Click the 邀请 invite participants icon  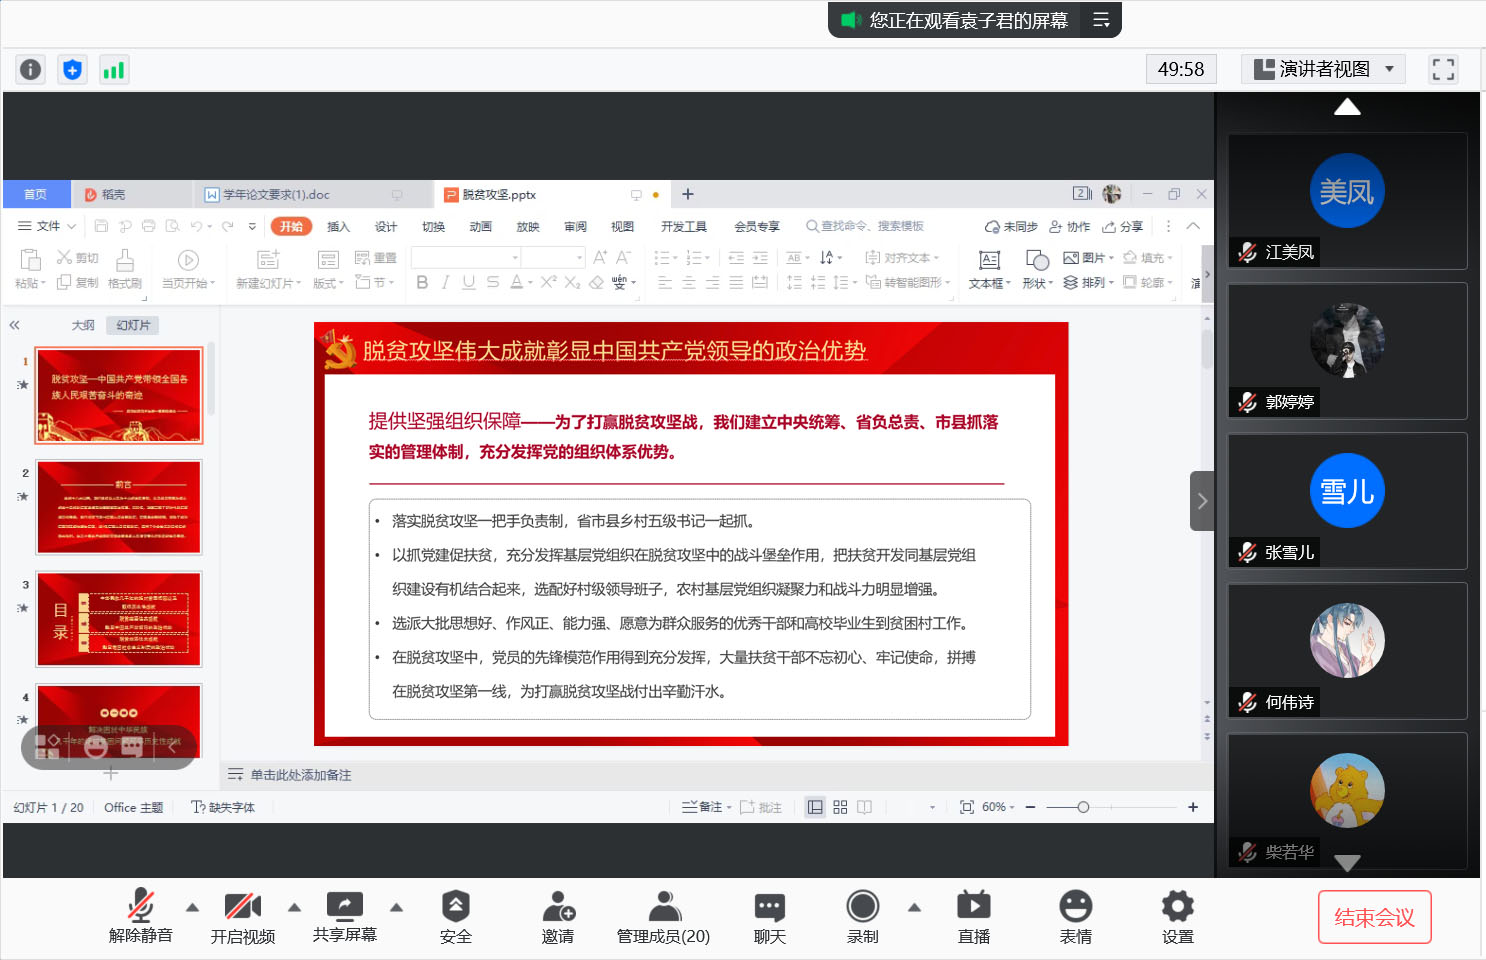pos(558,916)
